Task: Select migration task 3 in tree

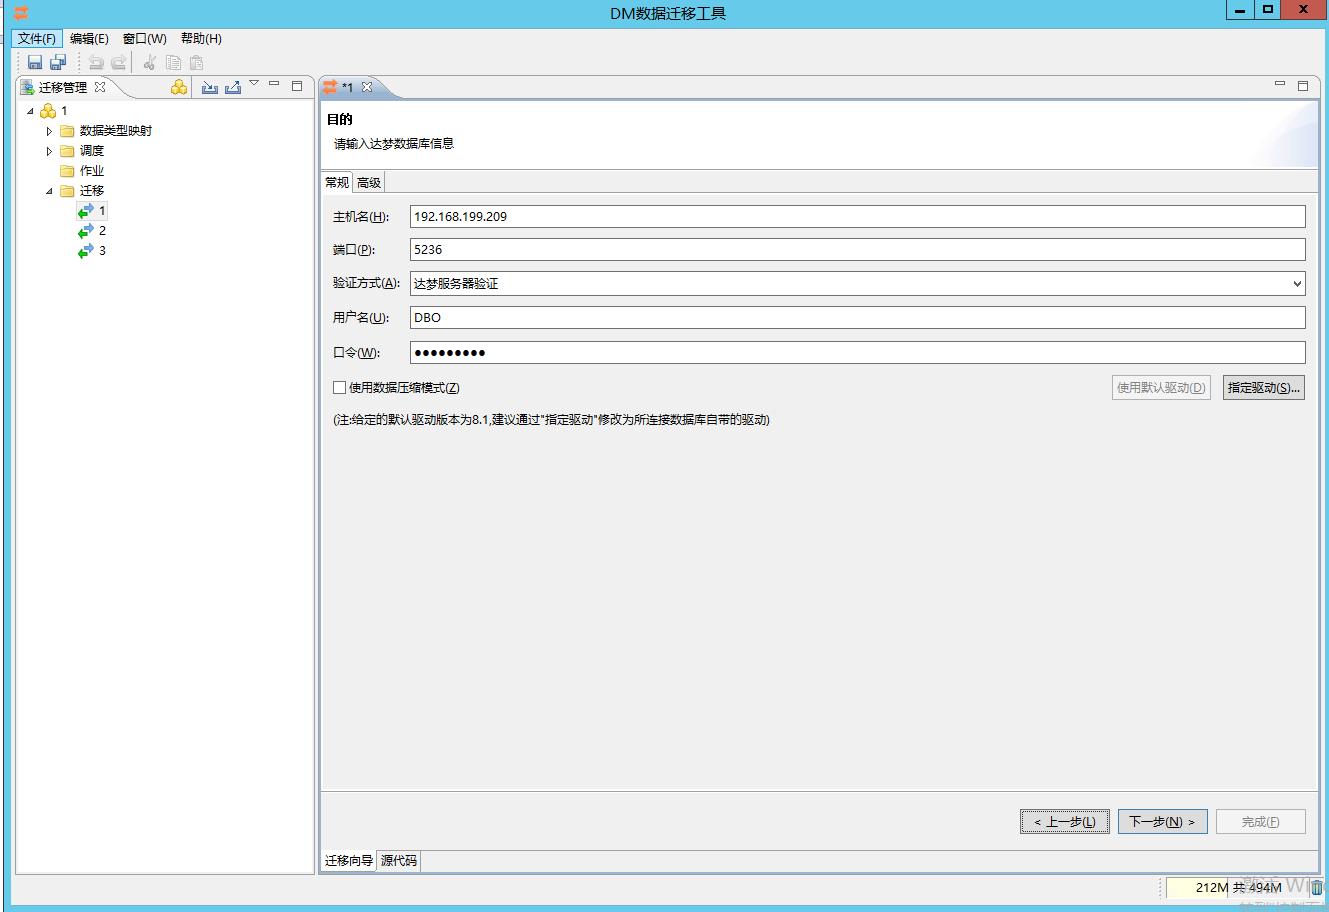Action: (x=92, y=251)
